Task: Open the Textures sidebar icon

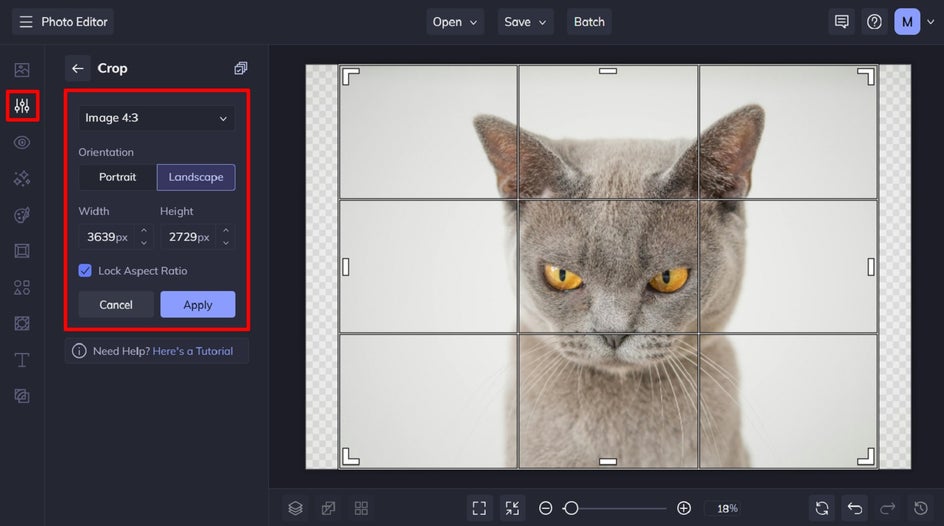Action: click(22, 396)
